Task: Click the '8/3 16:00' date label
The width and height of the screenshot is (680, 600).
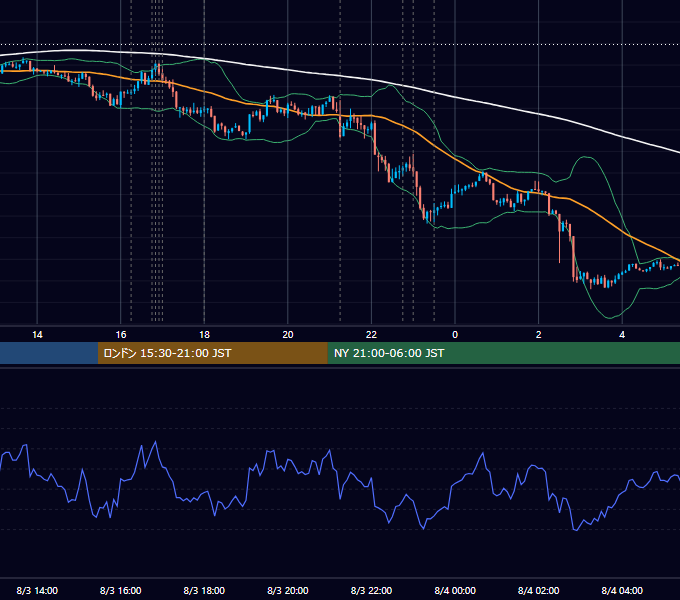Action: click(121, 590)
